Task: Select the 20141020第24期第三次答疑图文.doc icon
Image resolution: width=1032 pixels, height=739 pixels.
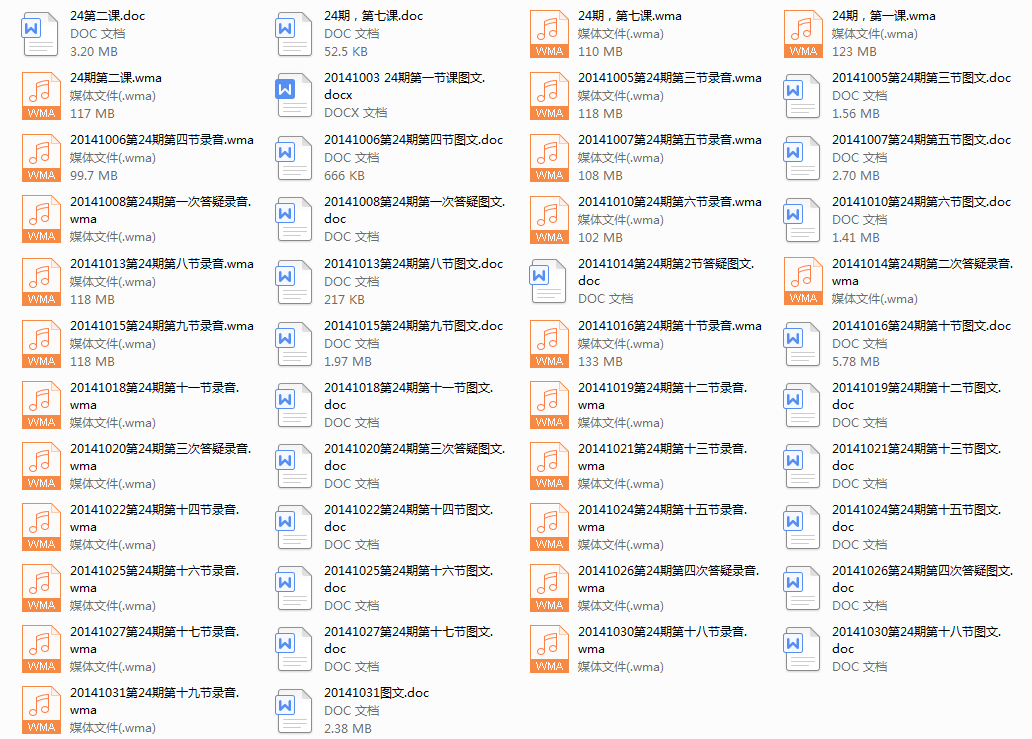Action: (295, 466)
